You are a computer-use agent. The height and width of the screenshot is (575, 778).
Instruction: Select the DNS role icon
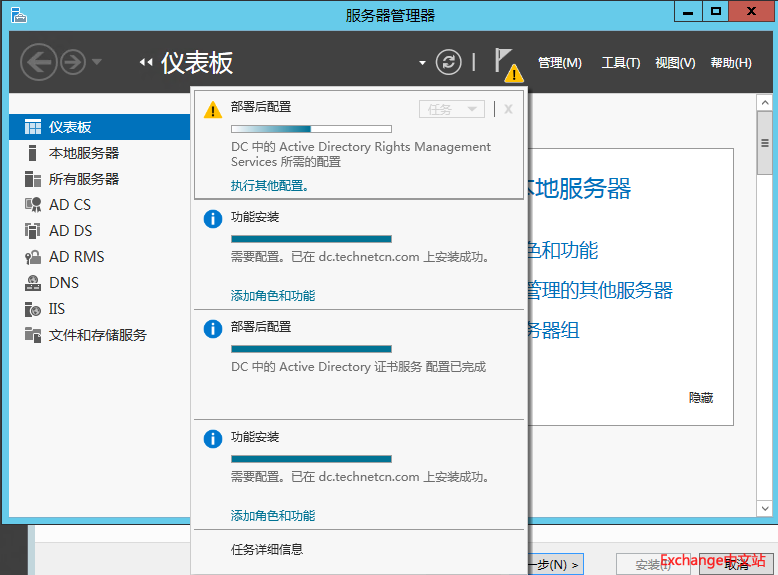(x=32, y=283)
